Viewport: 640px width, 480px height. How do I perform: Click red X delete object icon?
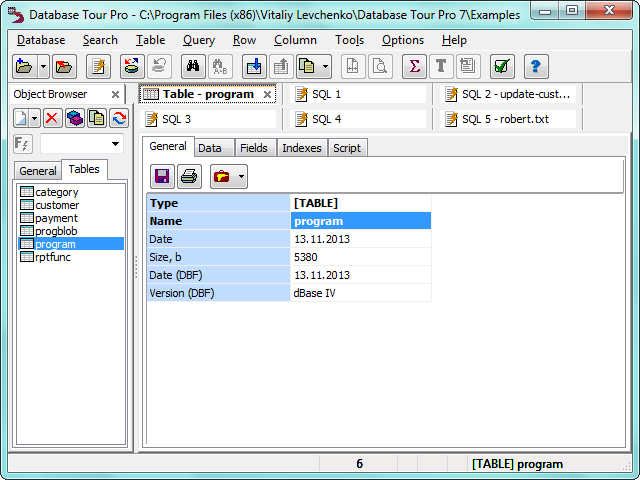(x=52, y=118)
